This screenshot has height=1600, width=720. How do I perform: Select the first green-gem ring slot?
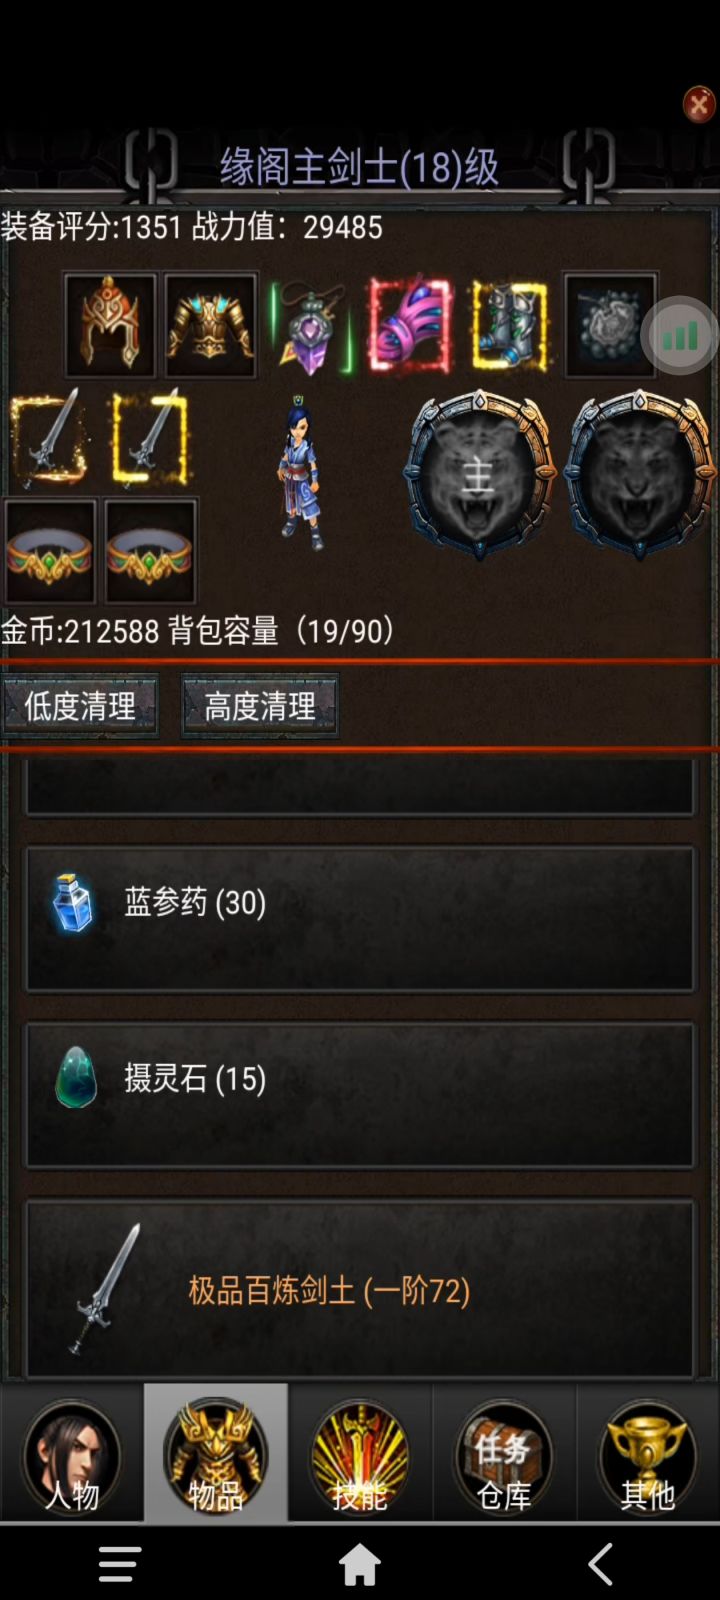(x=50, y=551)
